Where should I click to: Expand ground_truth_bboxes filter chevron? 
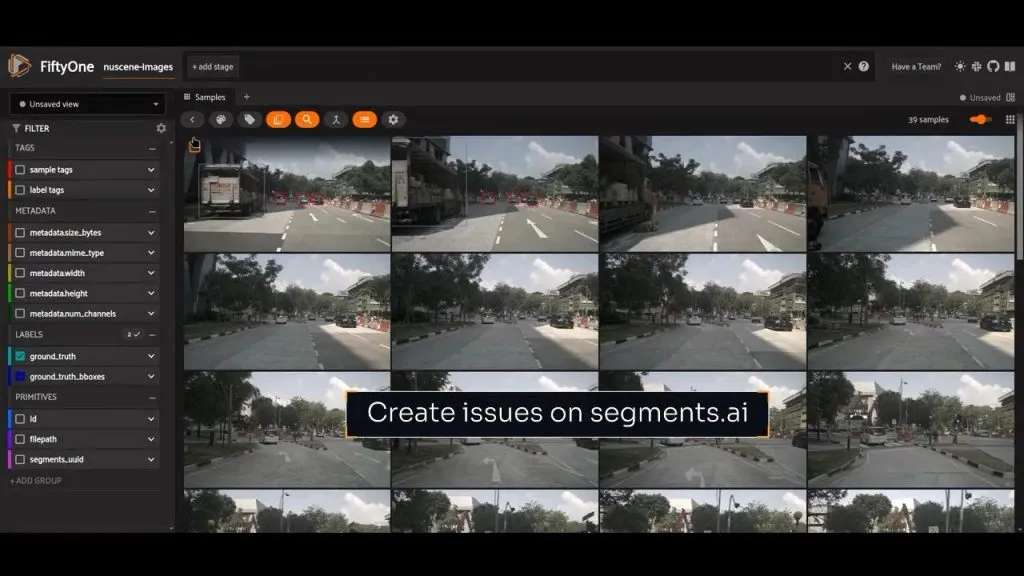tap(151, 376)
